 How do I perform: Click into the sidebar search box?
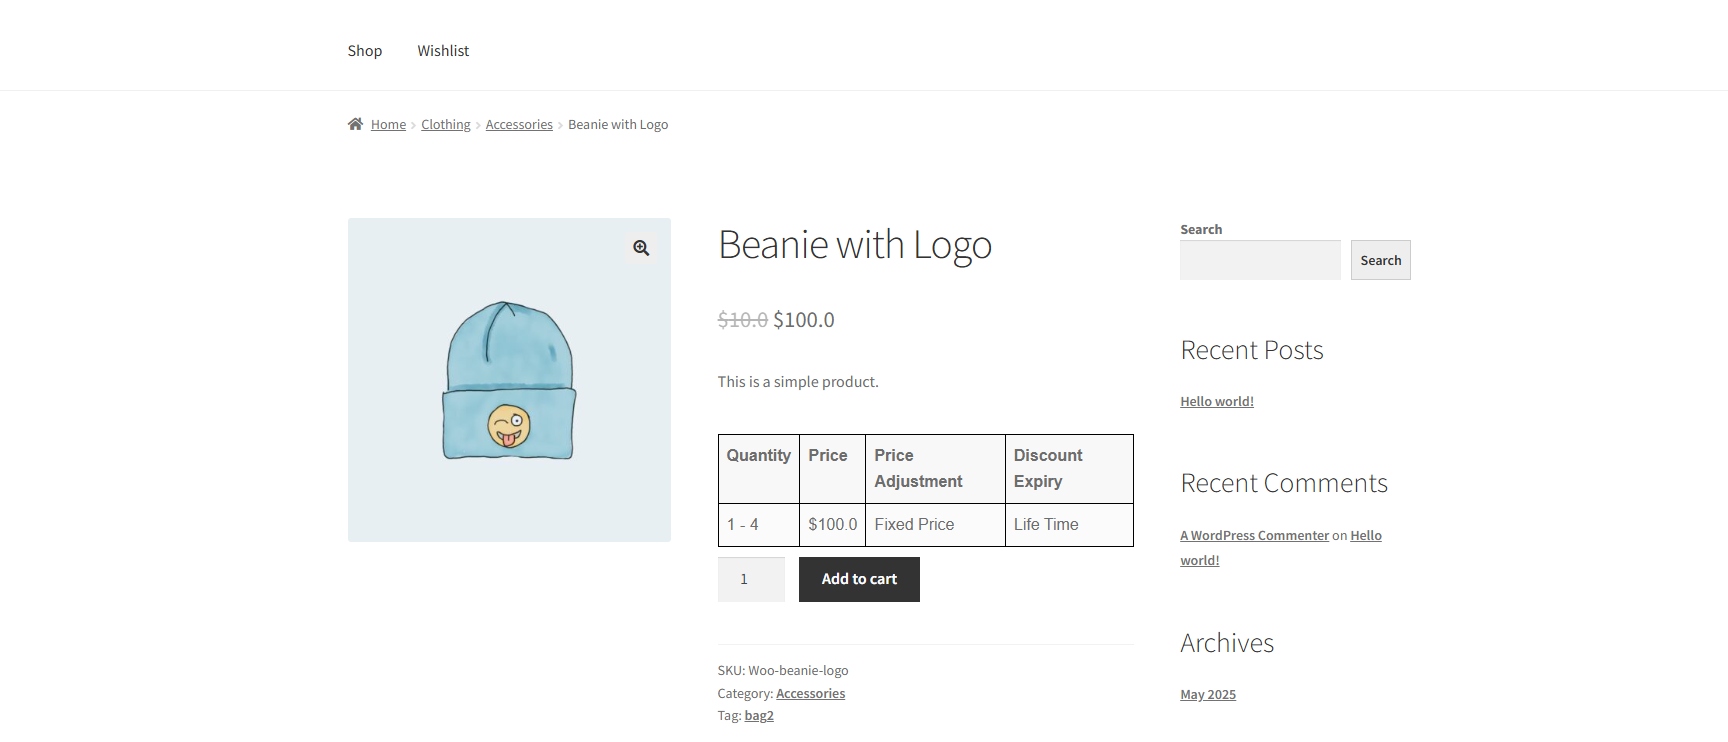[1259, 260]
